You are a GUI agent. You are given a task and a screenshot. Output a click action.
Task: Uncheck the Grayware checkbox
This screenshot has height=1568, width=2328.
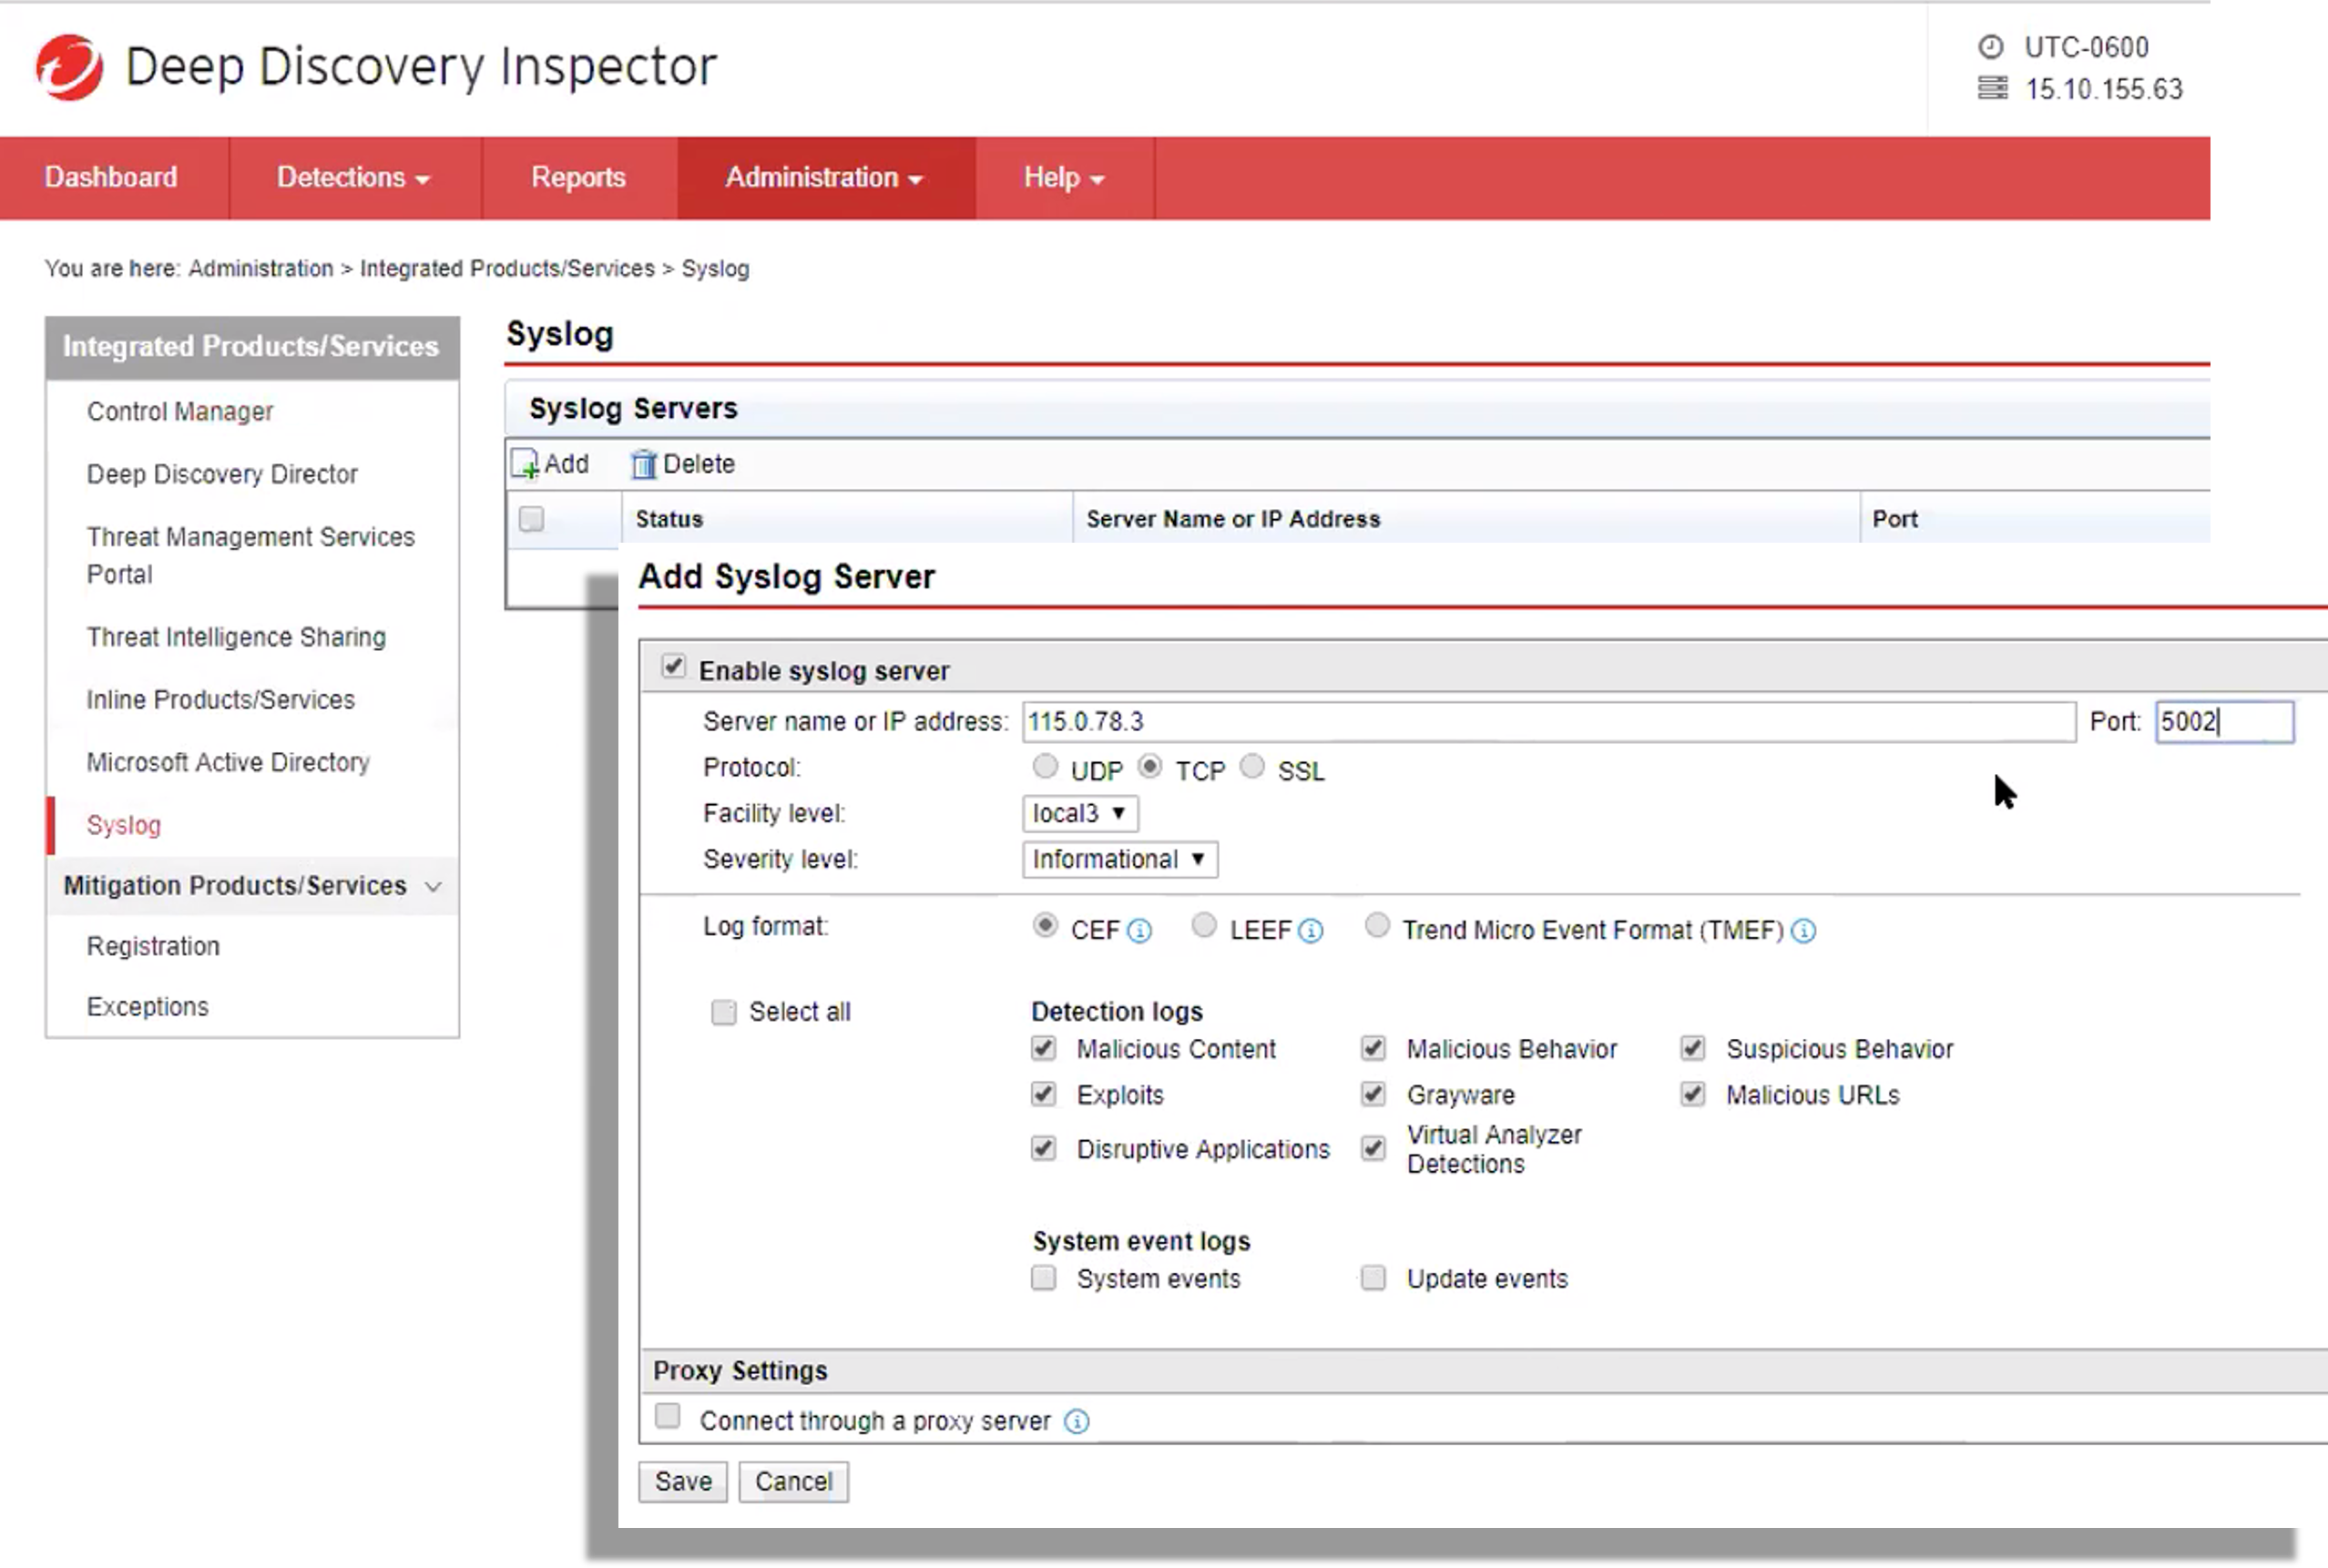[x=1373, y=1094]
